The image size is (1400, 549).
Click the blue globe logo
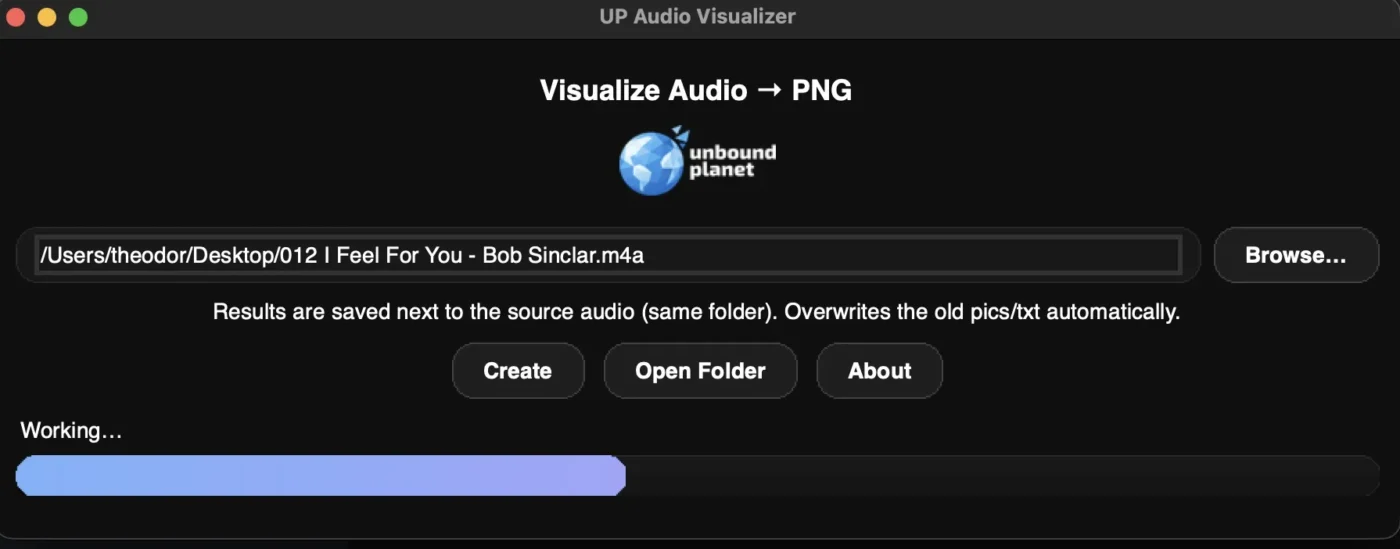tap(650, 164)
